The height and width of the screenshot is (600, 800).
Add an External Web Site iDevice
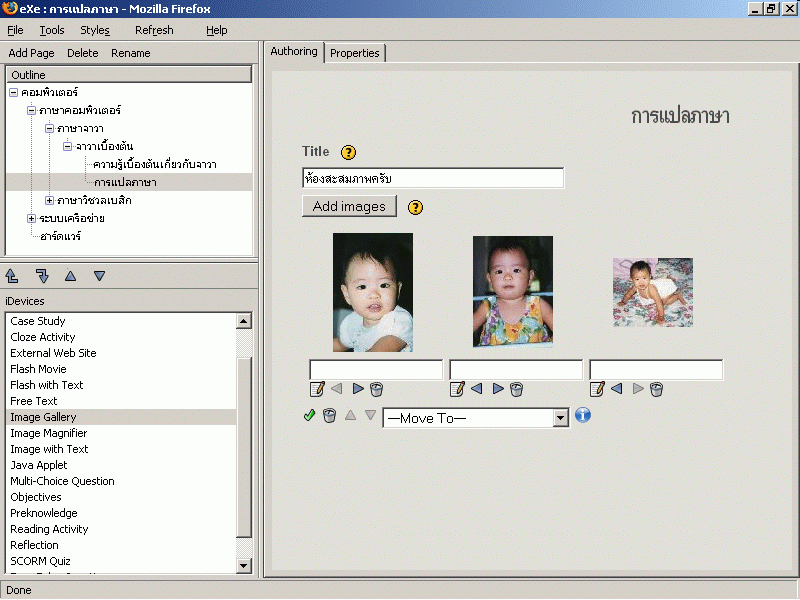pos(53,353)
